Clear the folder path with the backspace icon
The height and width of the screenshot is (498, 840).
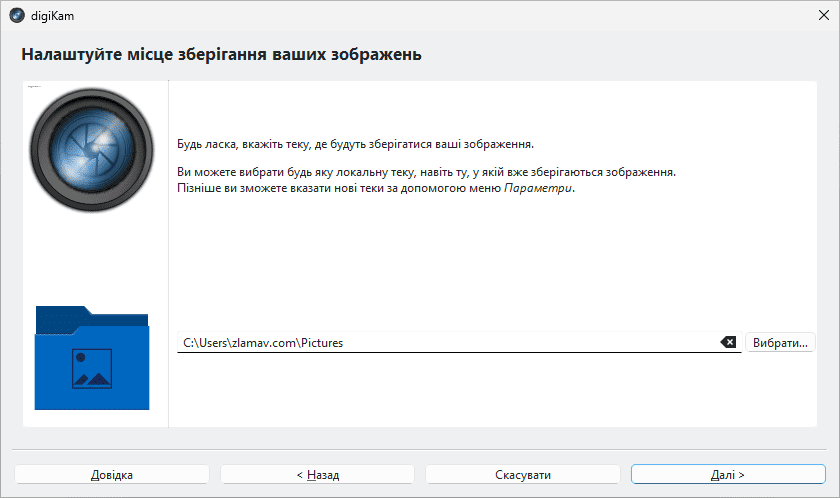tap(728, 343)
